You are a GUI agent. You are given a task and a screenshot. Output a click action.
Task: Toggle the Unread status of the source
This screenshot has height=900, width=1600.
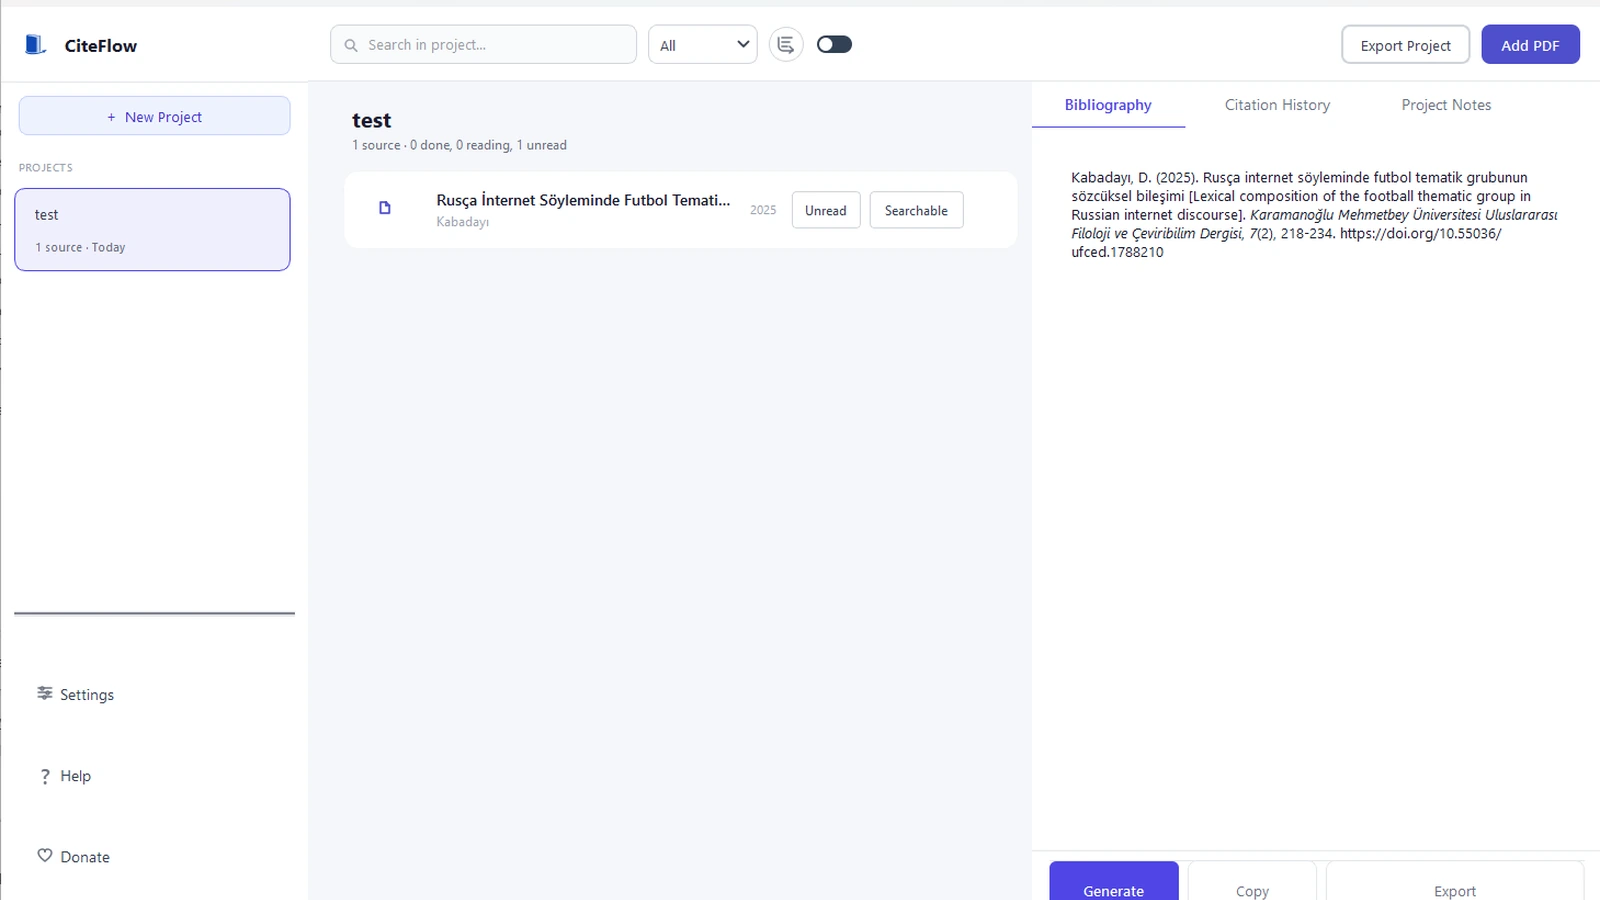825,210
